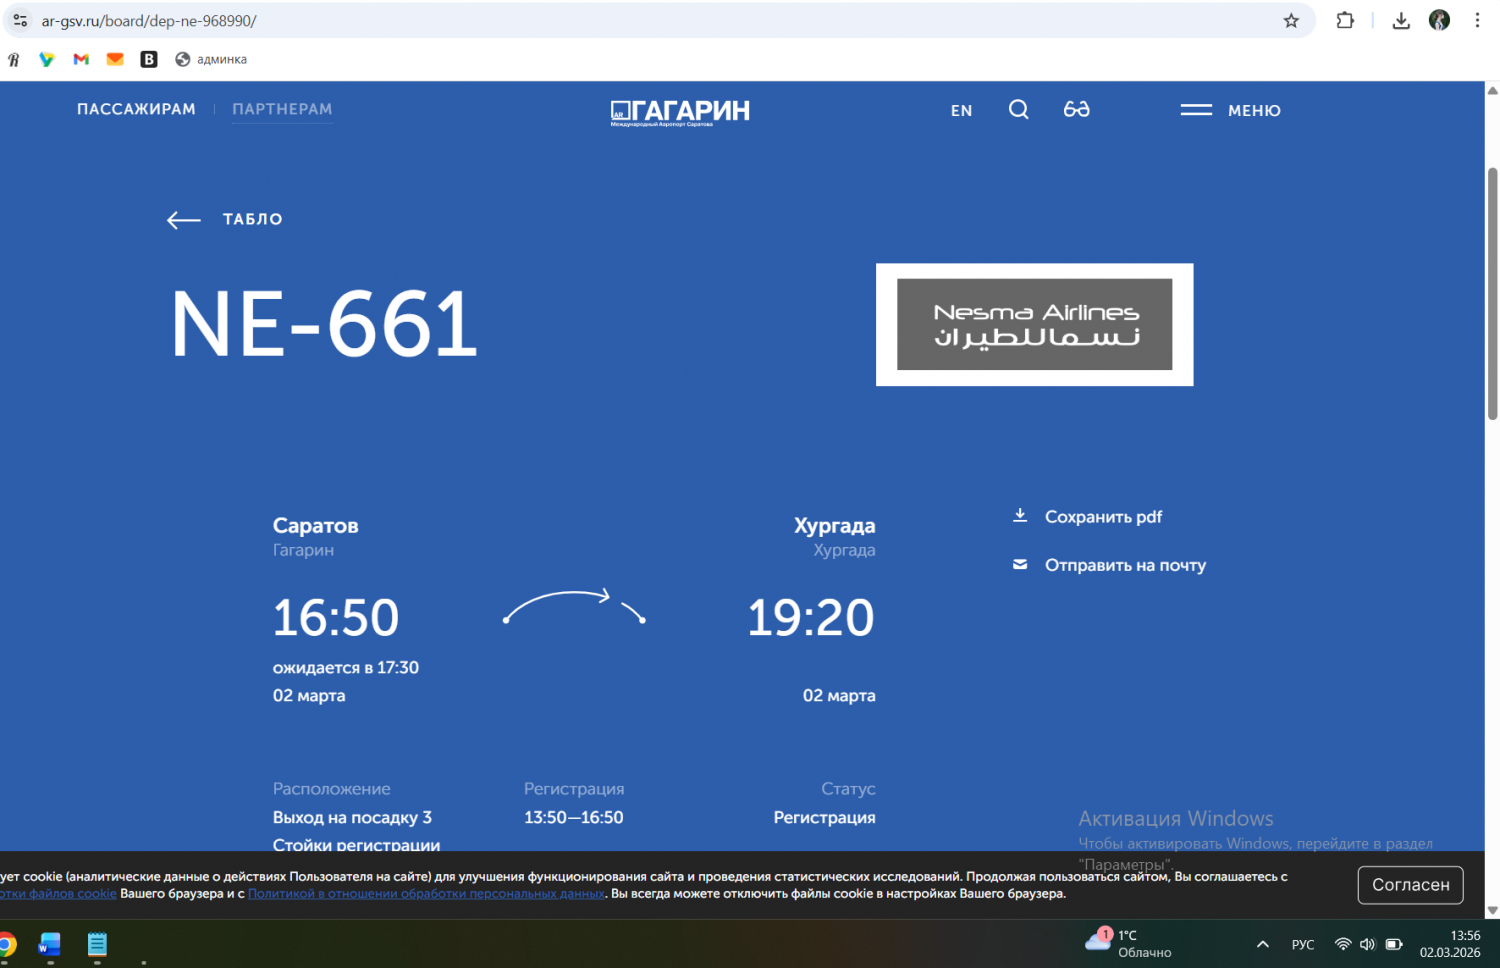Open the browser downloads icon

point(1401,21)
